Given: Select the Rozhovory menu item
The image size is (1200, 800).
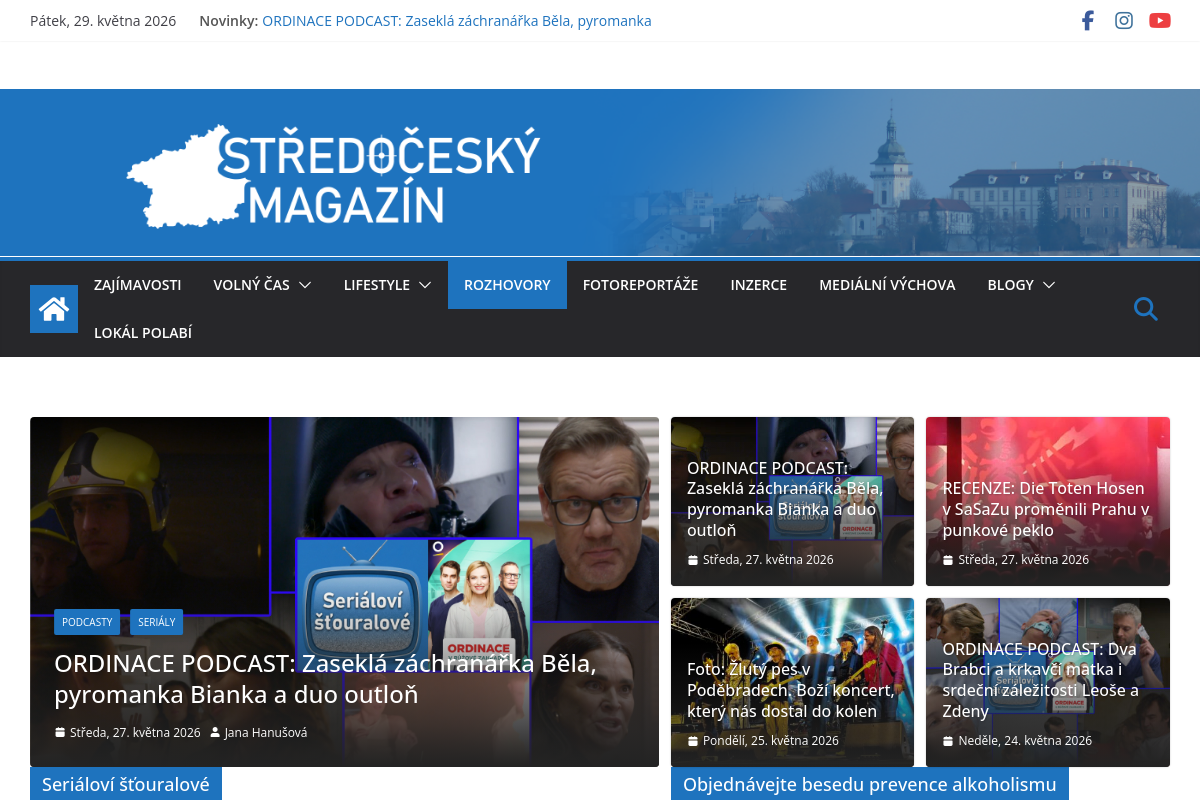Looking at the screenshot, I should (507, 285).
